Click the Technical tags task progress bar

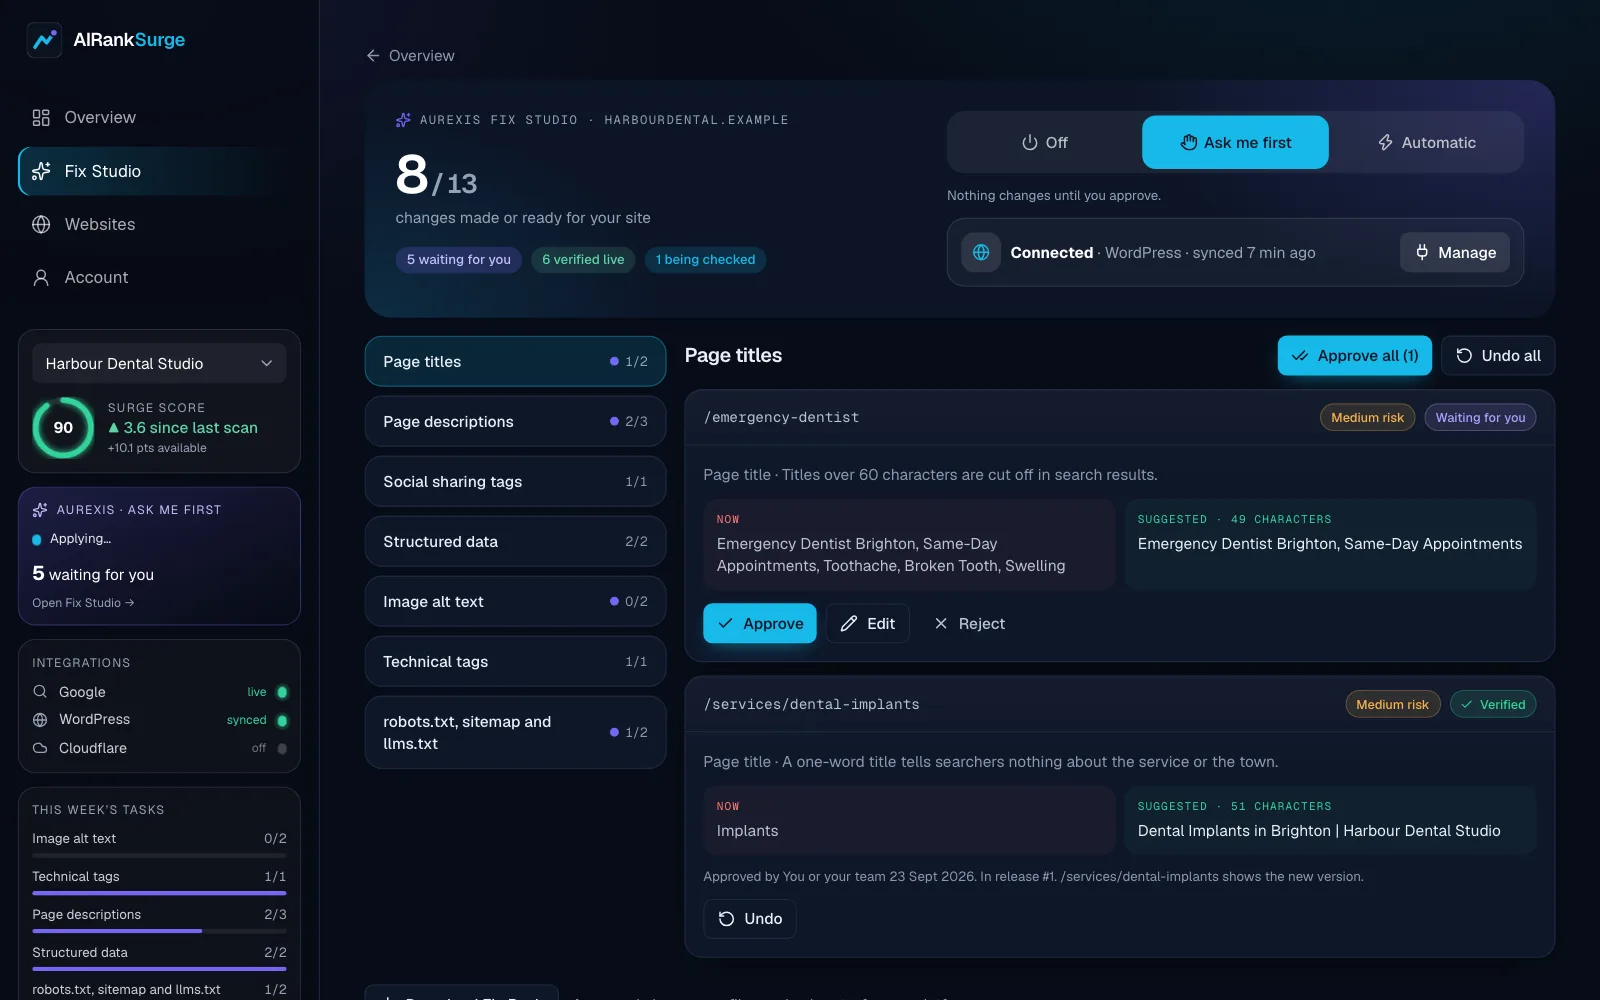click(159, 893)
